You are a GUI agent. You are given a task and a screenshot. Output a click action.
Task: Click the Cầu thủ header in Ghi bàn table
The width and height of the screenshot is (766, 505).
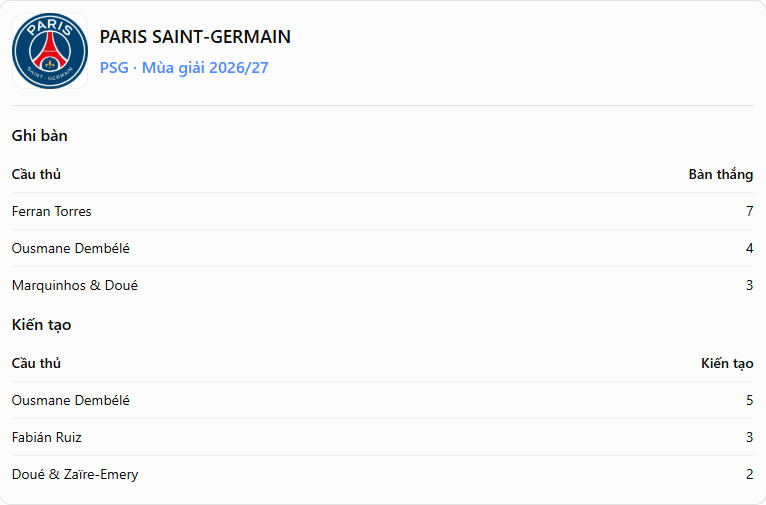tap(36, 174)
